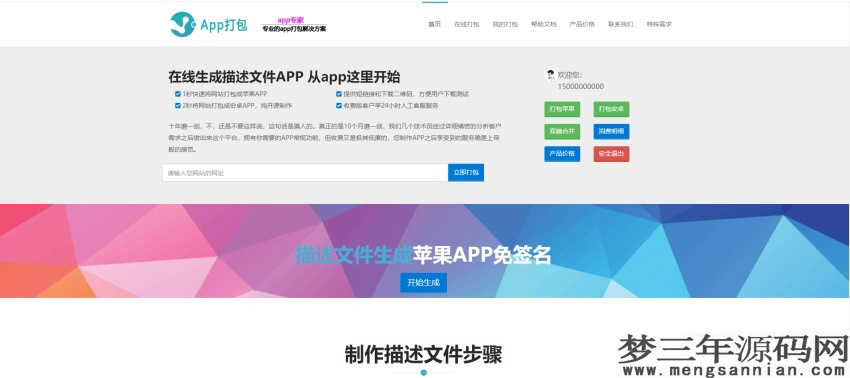
Task: Toggle the 收费版客户享24小时人工客服服务 checkbox
Action: click(339, 106)
